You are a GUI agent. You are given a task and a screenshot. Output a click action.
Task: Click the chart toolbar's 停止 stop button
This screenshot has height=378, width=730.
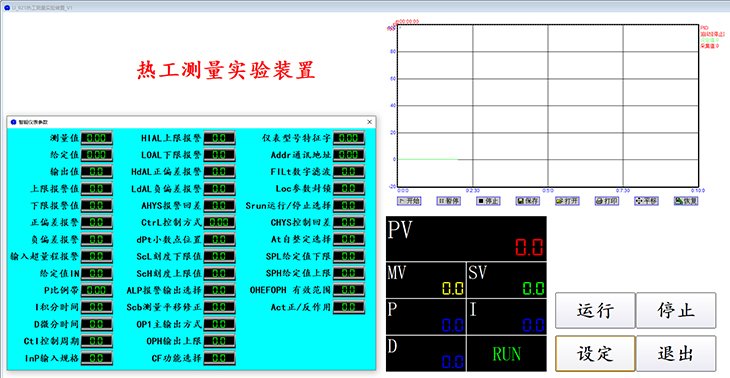488,201
